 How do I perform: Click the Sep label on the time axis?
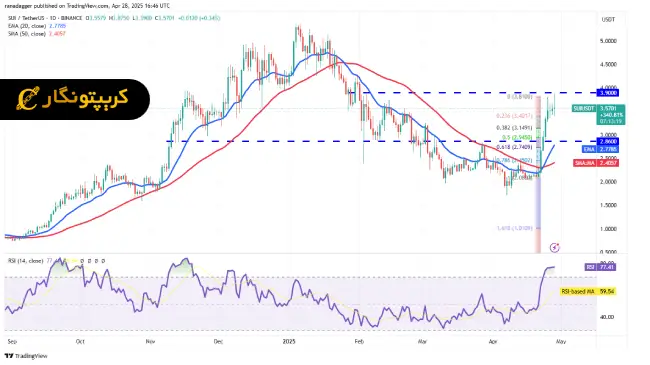[12, 341]
